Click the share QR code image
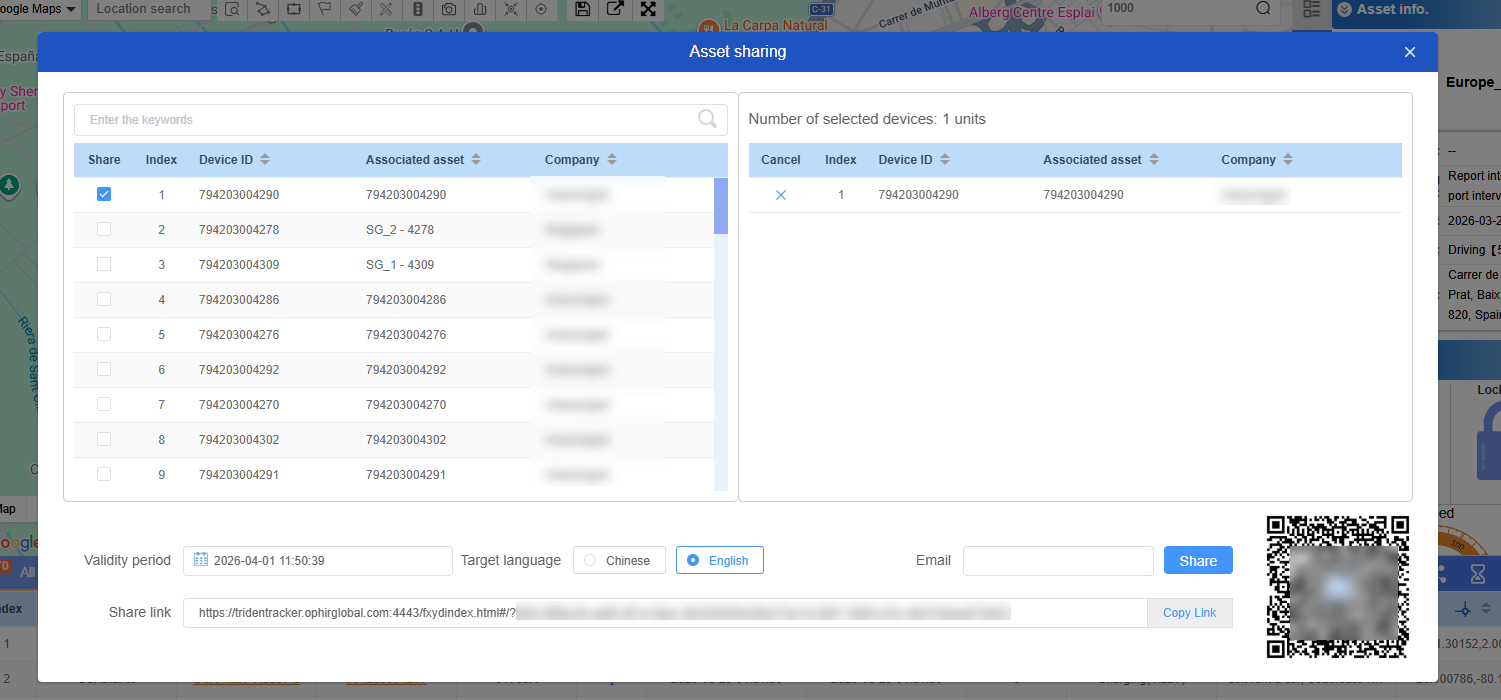The image size is (1501, 700). click(1337, 587)
